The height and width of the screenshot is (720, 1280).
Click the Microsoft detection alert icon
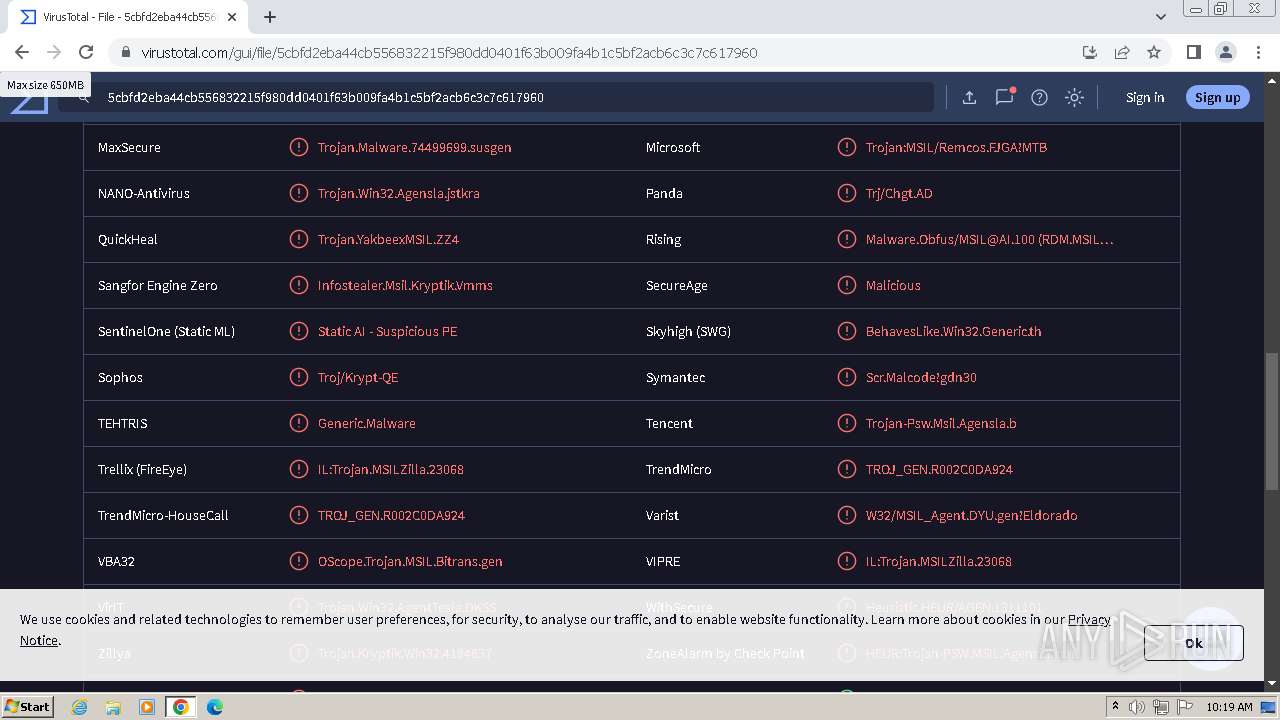[x=846, y=147]
